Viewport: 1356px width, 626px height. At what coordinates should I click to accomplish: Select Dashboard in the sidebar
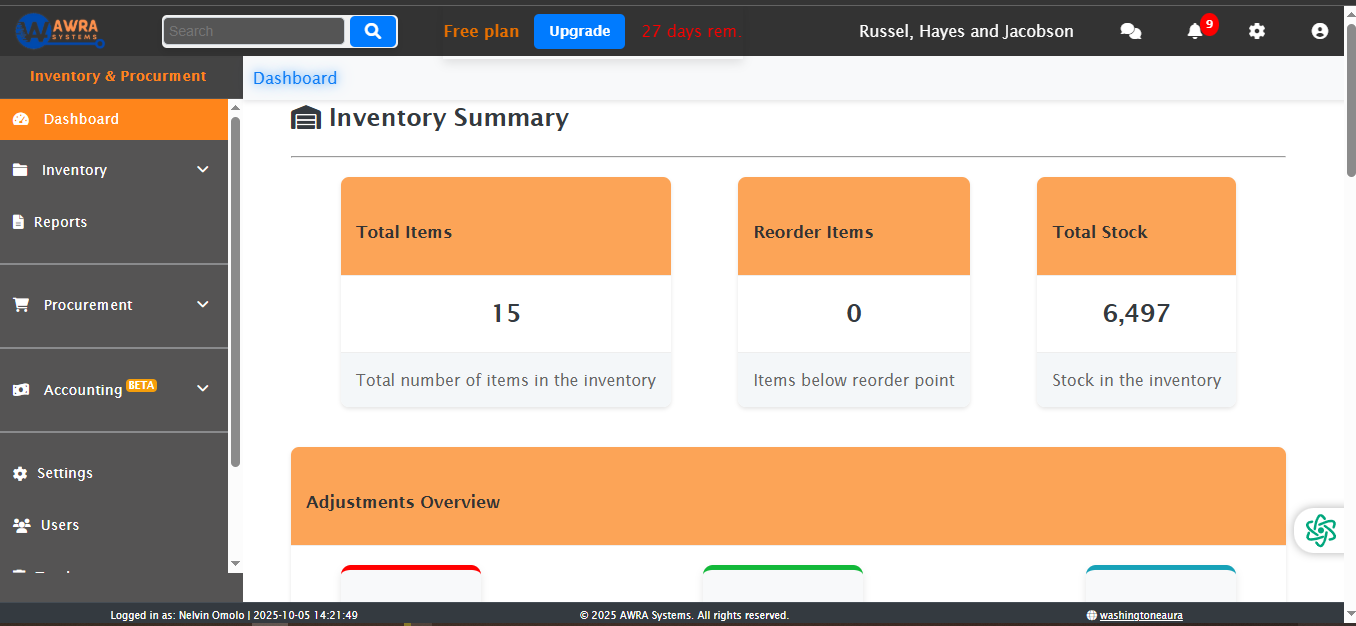(81, 119)
